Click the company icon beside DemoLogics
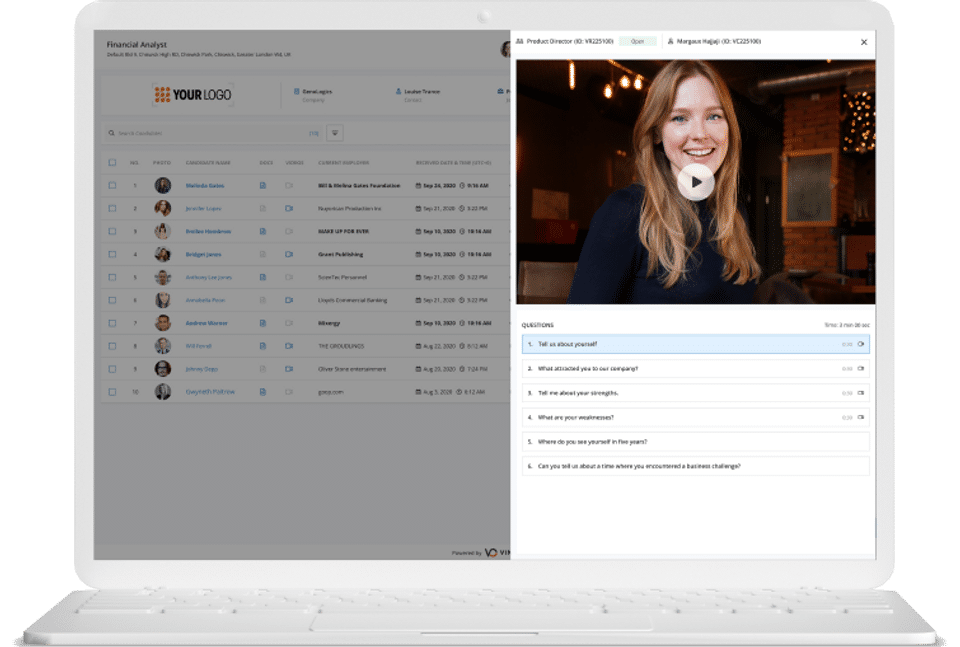 (x=296, y=91)
